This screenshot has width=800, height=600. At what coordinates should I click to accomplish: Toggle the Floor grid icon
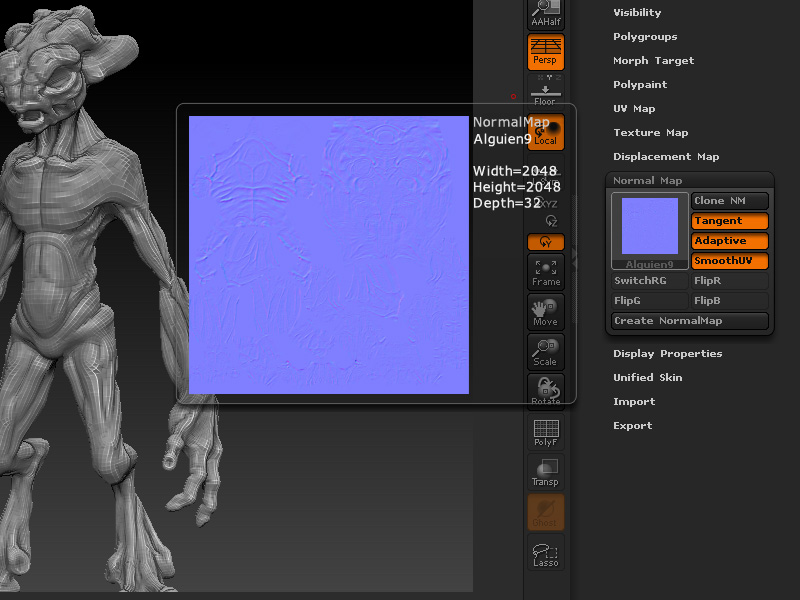545,91
